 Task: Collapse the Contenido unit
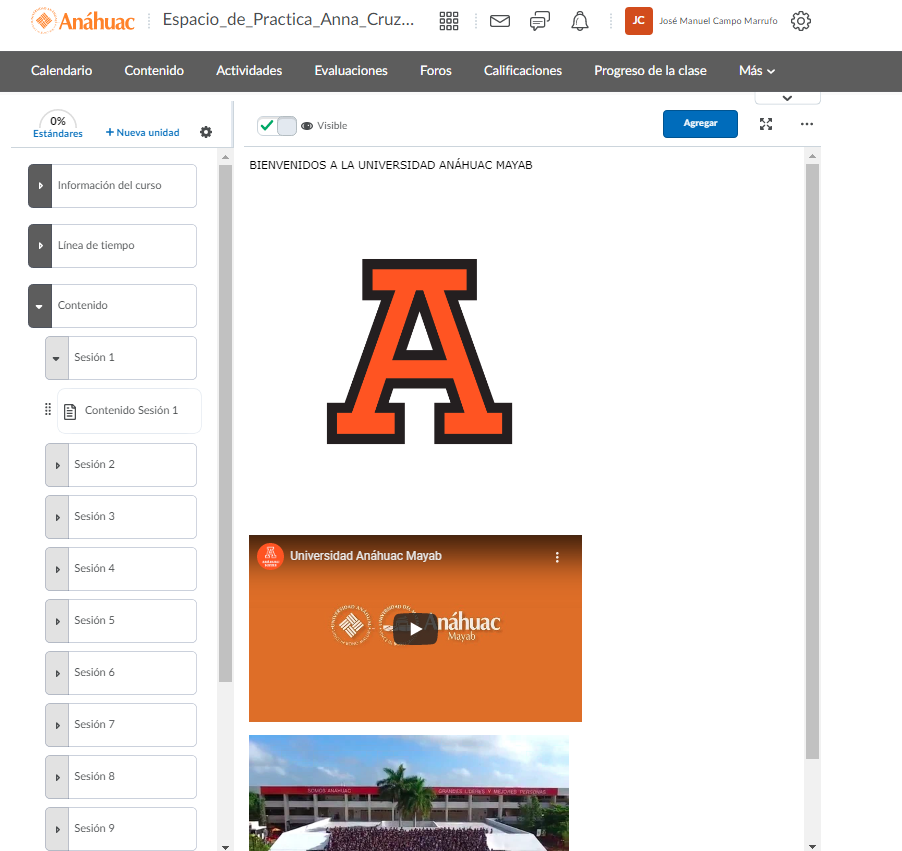tap(40, 306)
